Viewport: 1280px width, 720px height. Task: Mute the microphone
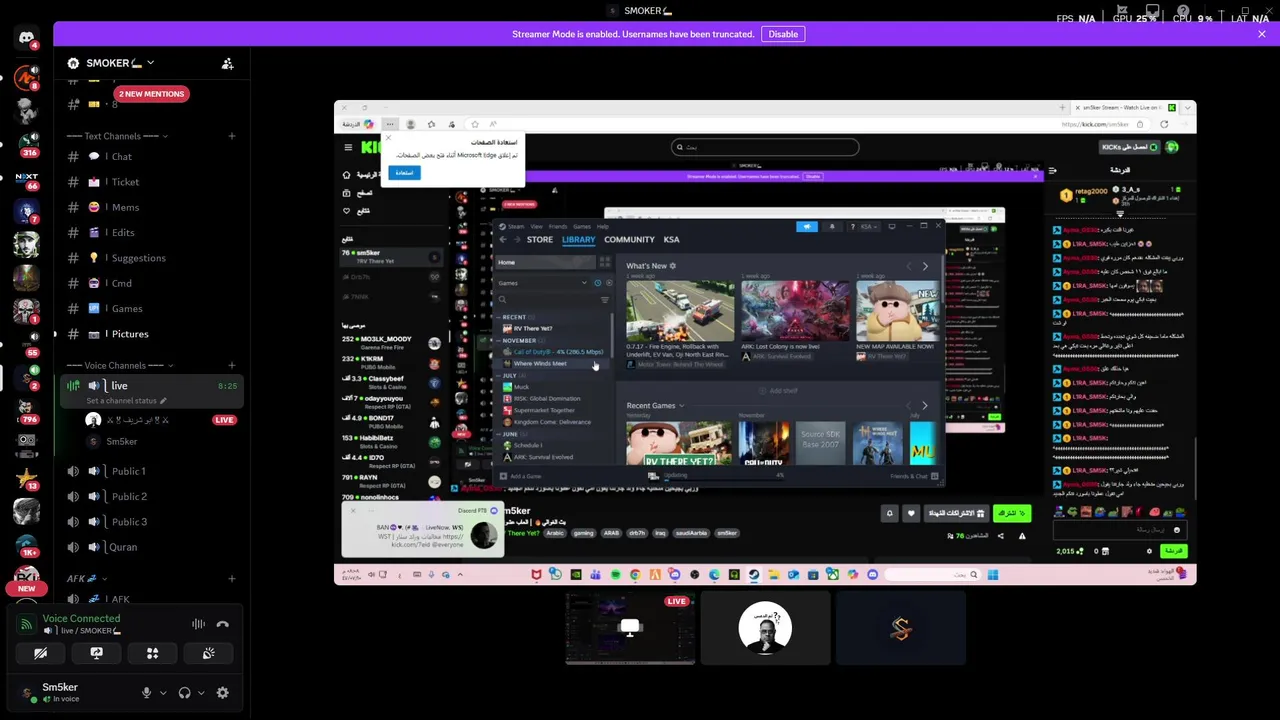146,692
